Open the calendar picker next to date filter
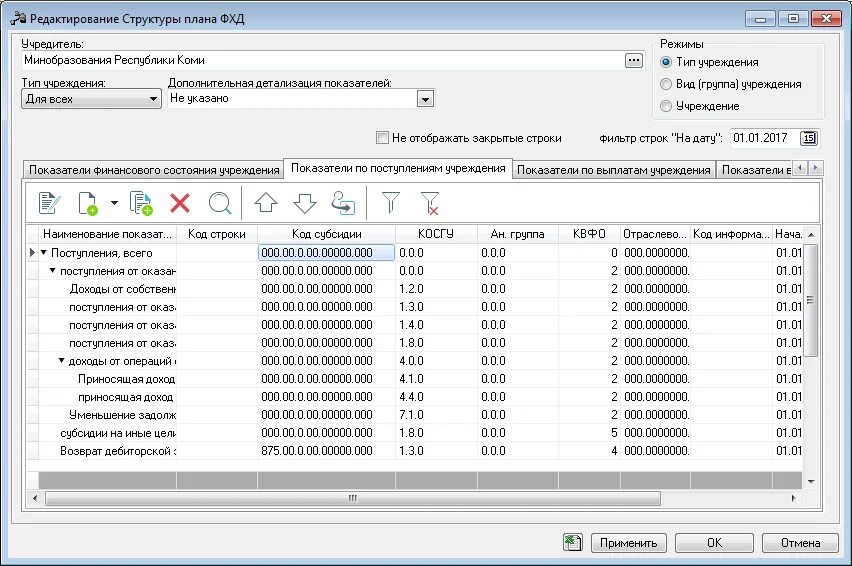 point(809,138)
